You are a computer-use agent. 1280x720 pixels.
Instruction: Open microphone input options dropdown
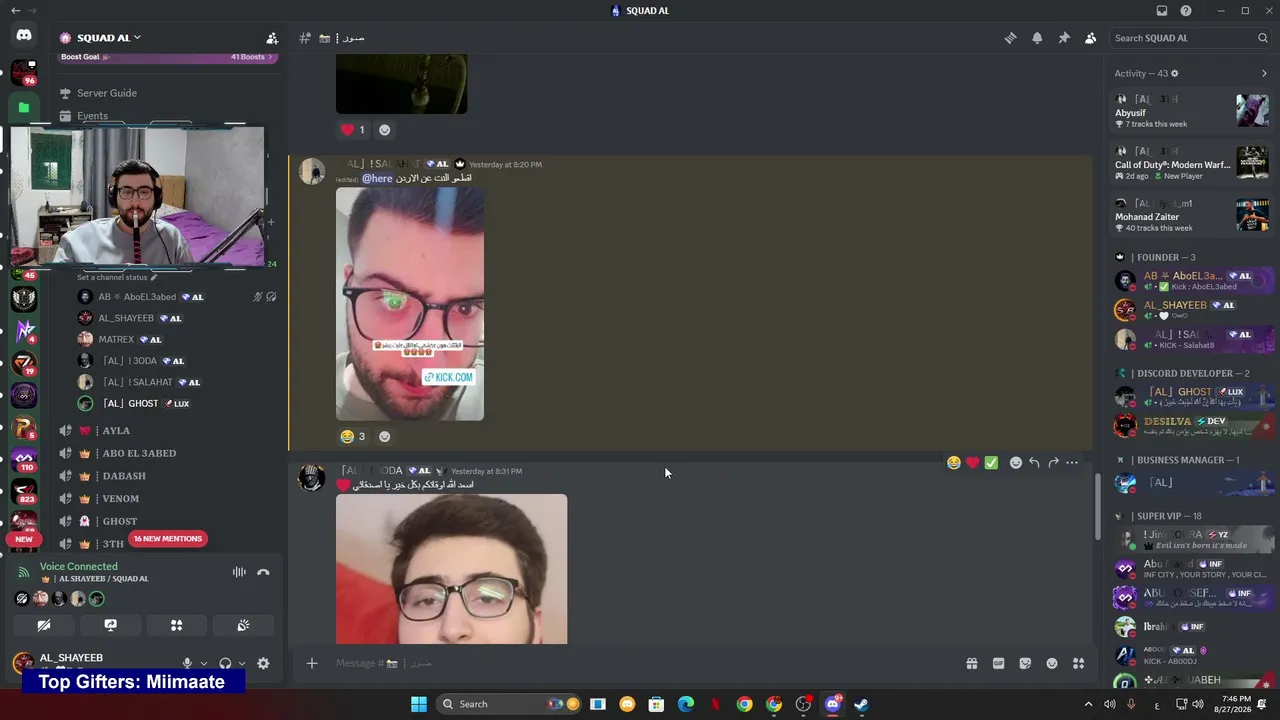point(204,663)
